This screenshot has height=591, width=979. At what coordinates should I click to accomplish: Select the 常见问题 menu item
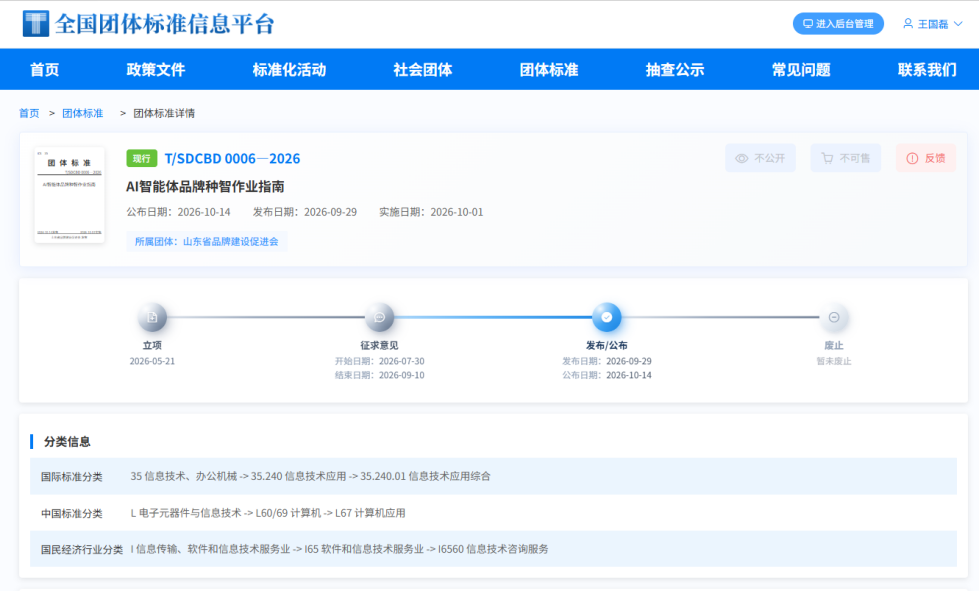pyautogui.click(x=801, y=69)
